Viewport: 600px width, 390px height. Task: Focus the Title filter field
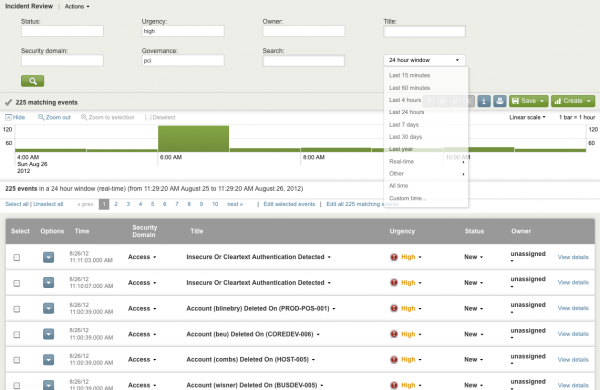tap(424, 31)
